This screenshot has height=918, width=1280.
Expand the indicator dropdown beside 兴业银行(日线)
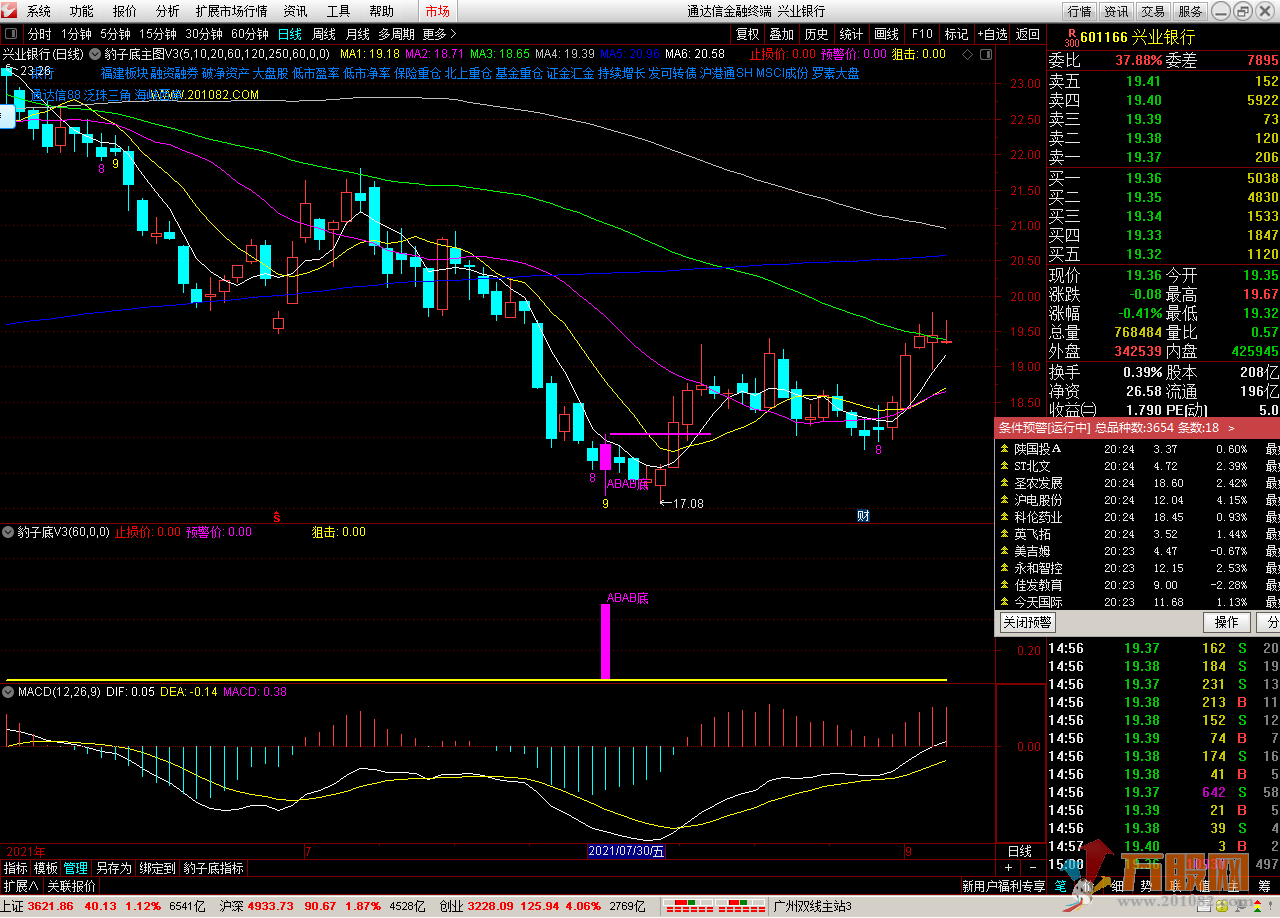click(x=95, y=54)
